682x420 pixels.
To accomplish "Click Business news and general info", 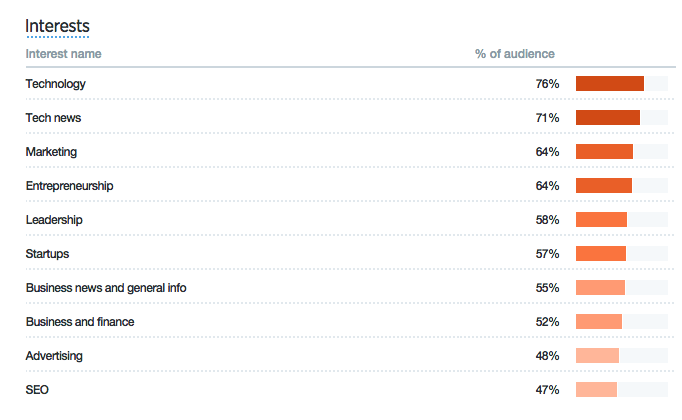I will 106,288.
